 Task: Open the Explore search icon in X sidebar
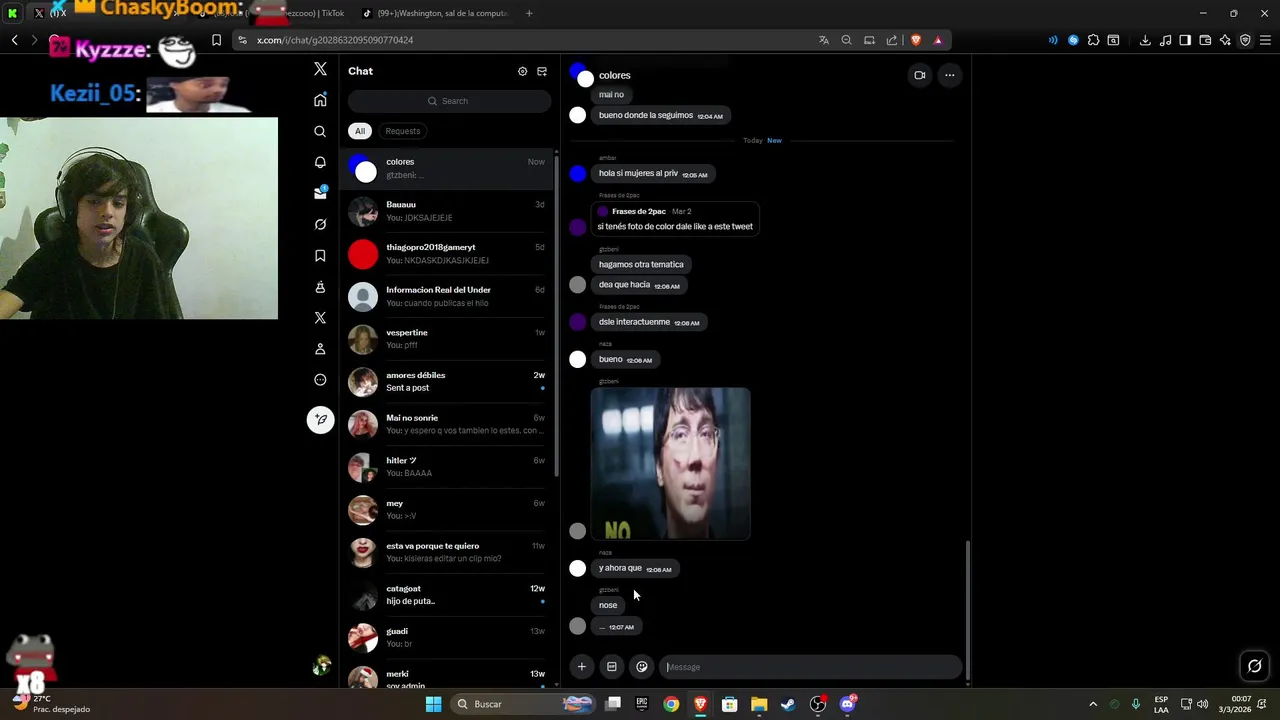tap(320, 131)
